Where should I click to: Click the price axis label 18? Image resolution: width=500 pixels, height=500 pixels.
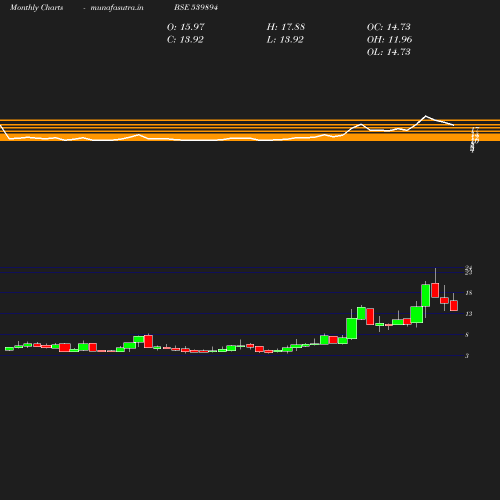point(469,293)
